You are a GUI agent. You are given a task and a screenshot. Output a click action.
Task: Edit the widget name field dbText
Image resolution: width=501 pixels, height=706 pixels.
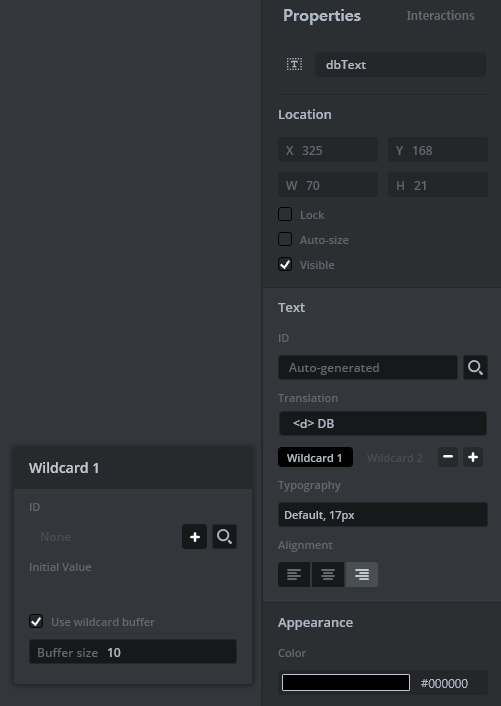point(400,64)
